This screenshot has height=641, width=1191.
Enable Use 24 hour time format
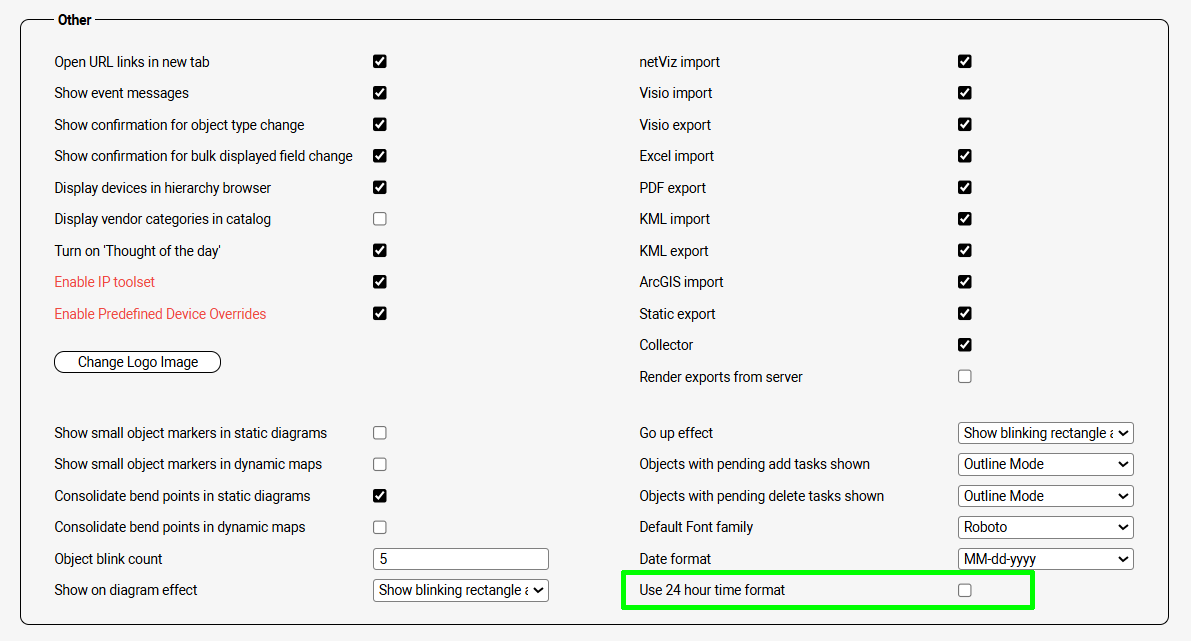(965, 591)
